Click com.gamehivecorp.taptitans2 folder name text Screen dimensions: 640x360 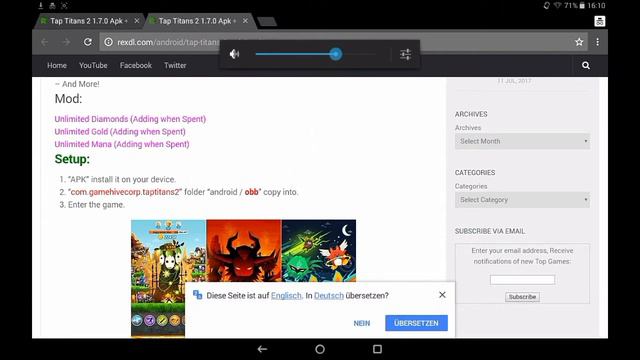pyautogui.click(x=125, y=192)
